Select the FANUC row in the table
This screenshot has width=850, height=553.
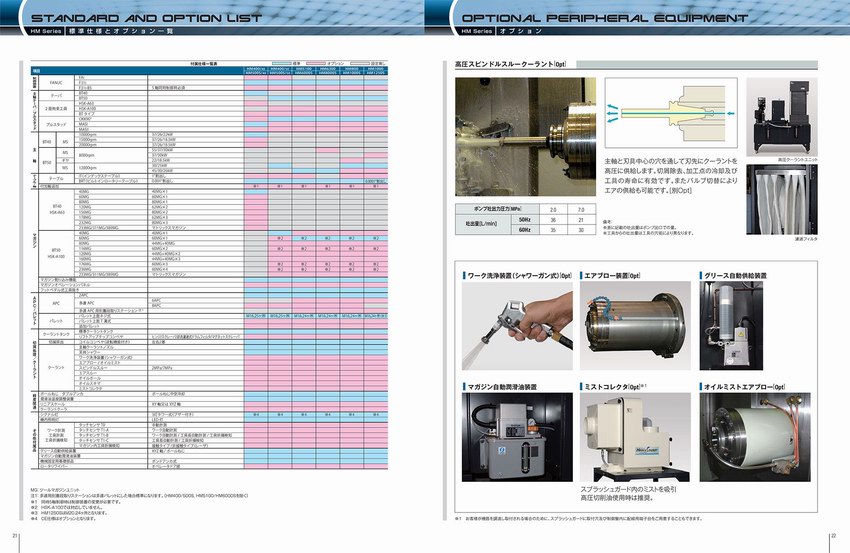pos(57,82)
